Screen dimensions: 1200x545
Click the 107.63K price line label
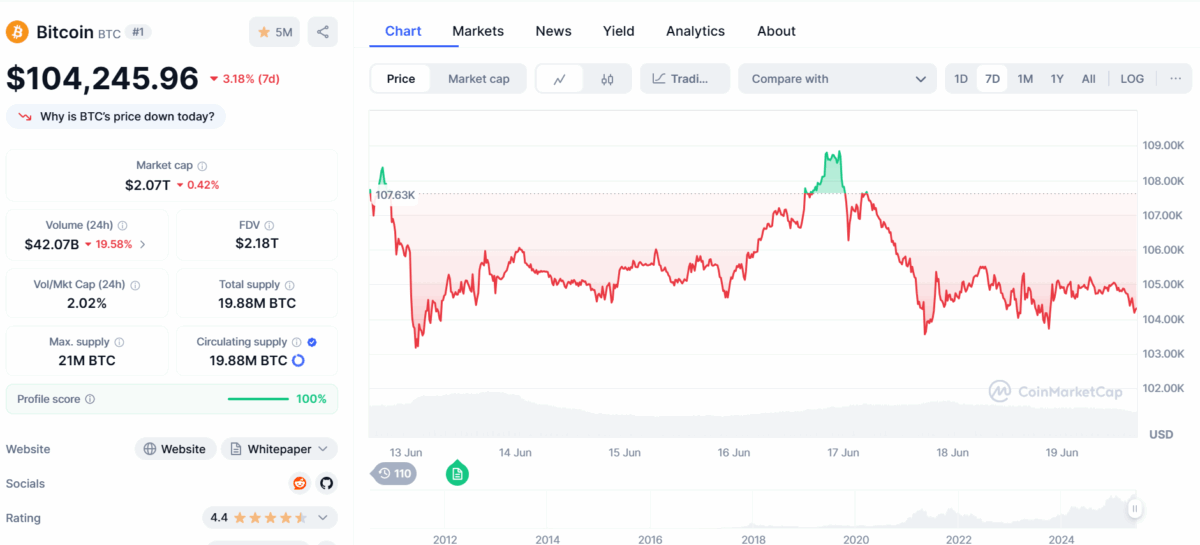tap(394, 194)
